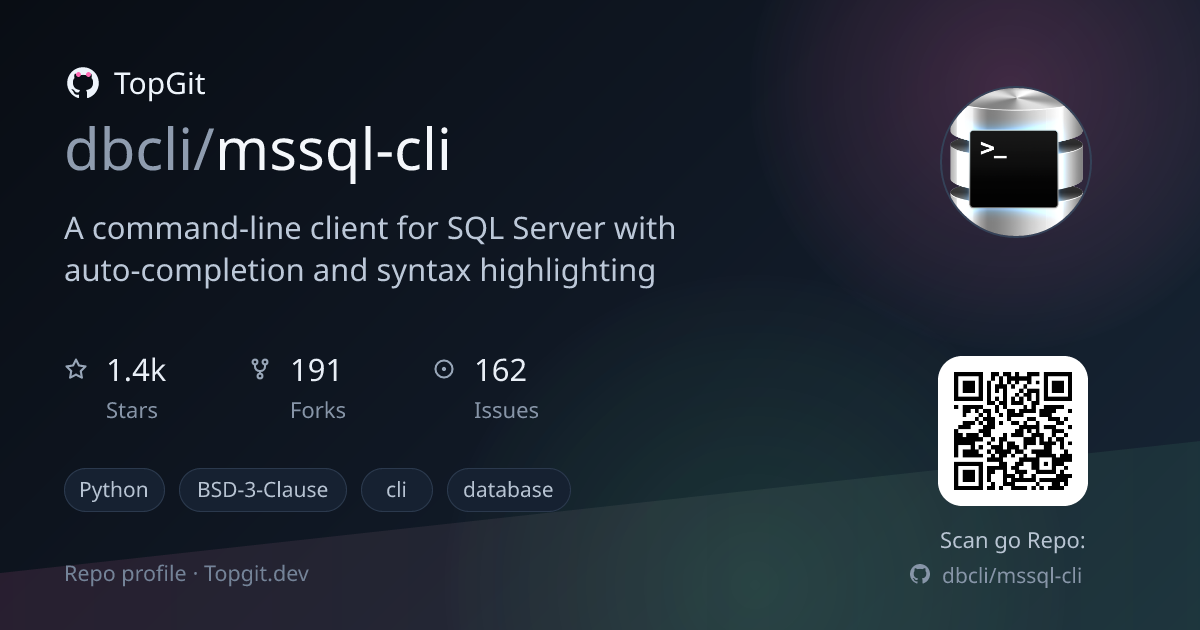Select the cli topic tag
Viewport: 1200px width, 630px height.
397,490
